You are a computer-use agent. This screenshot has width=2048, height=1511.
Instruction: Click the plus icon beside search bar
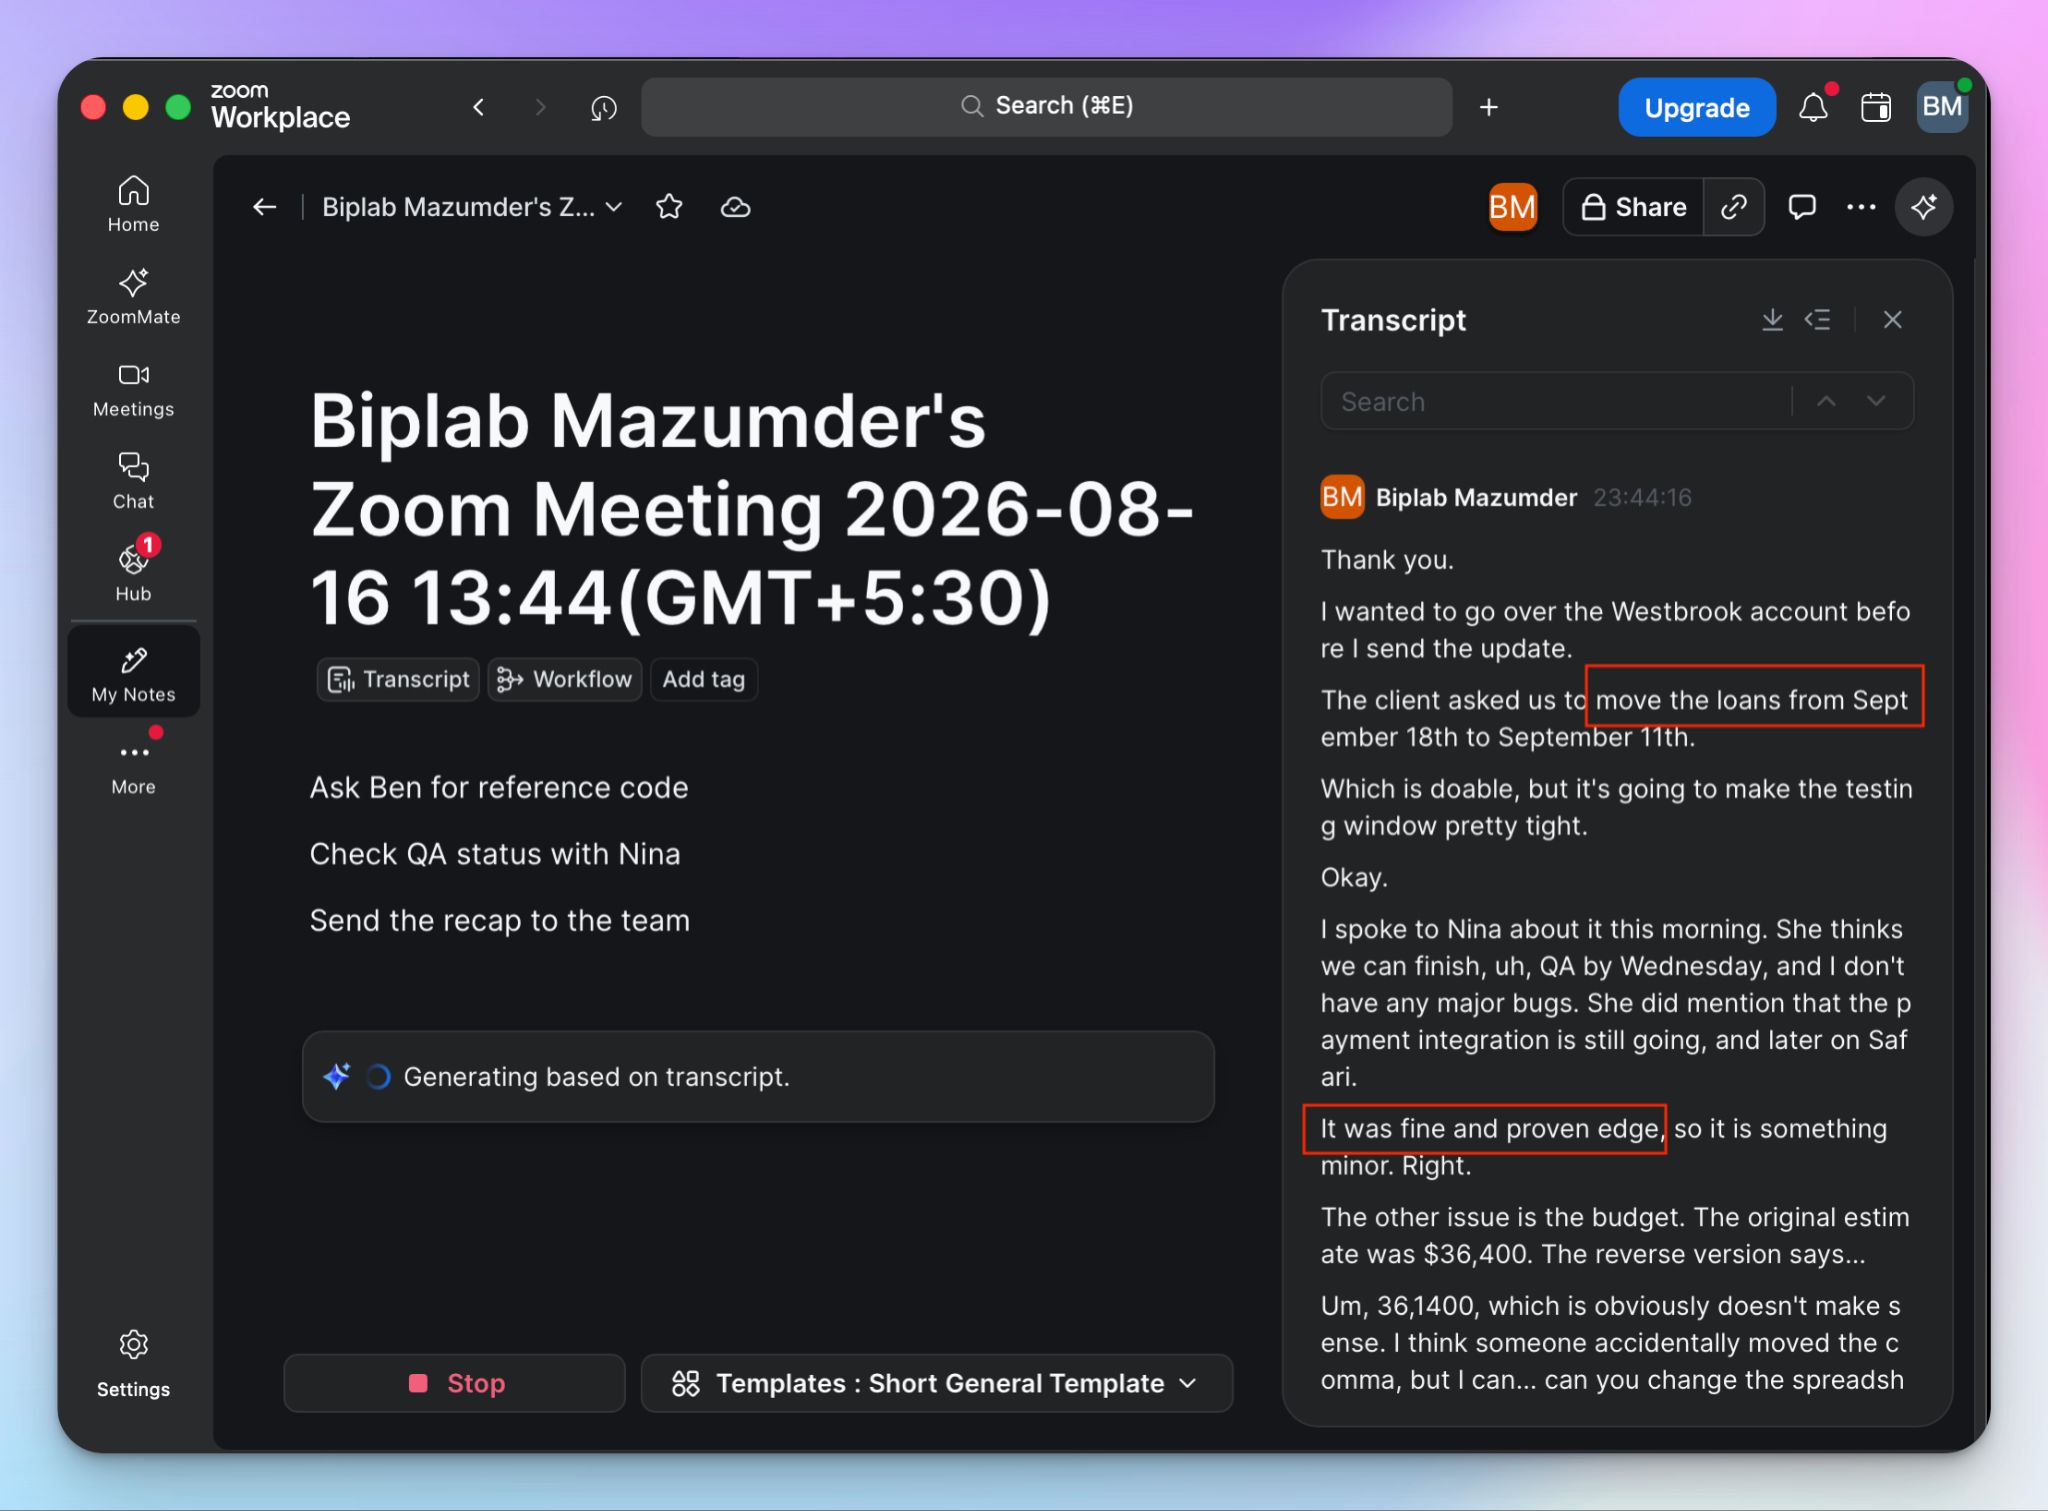click(x=1489, y=107)
